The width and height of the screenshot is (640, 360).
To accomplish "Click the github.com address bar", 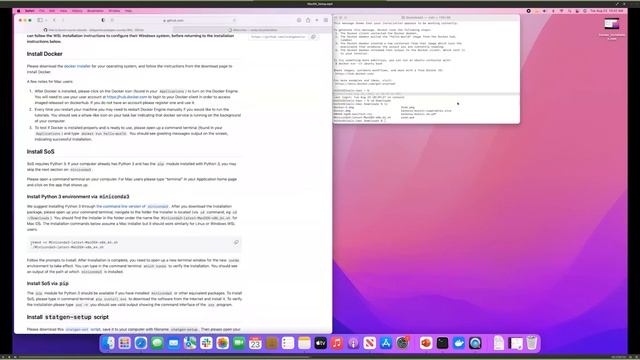I will (173, 20).
